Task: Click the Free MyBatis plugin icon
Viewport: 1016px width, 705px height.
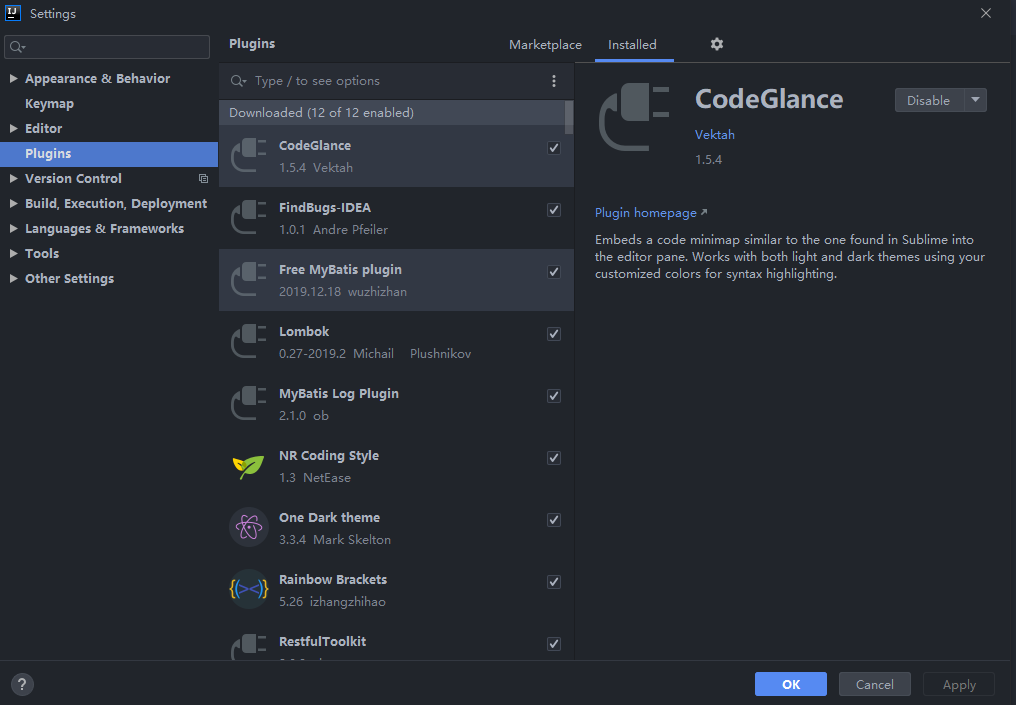Action: (x=249, y=279)
